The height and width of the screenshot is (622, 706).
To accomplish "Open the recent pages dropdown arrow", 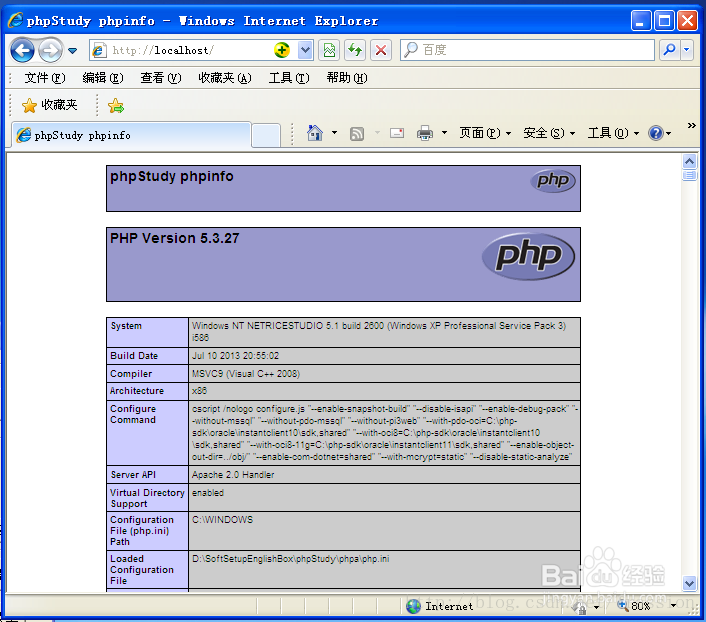I will (x=72, y=50).
